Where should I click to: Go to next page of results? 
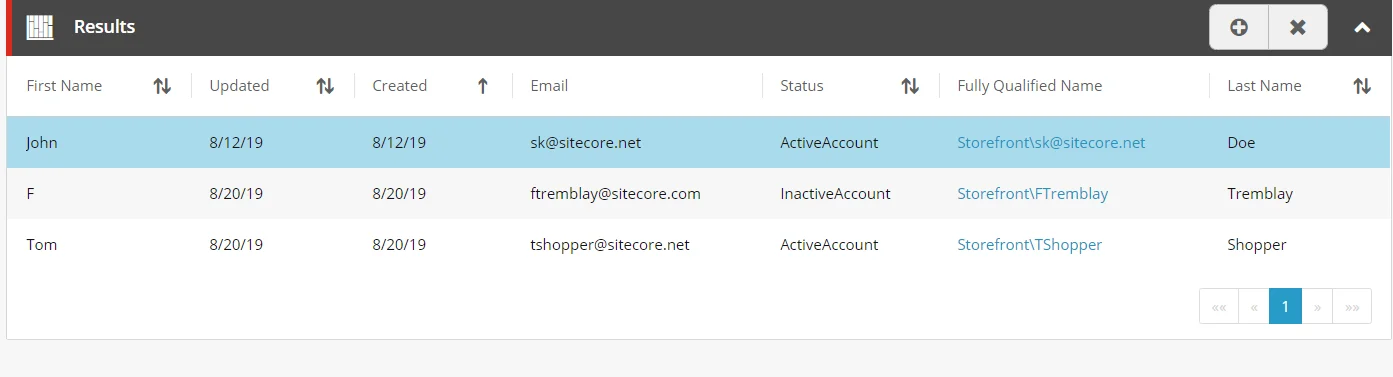(x=1317, y=307)
